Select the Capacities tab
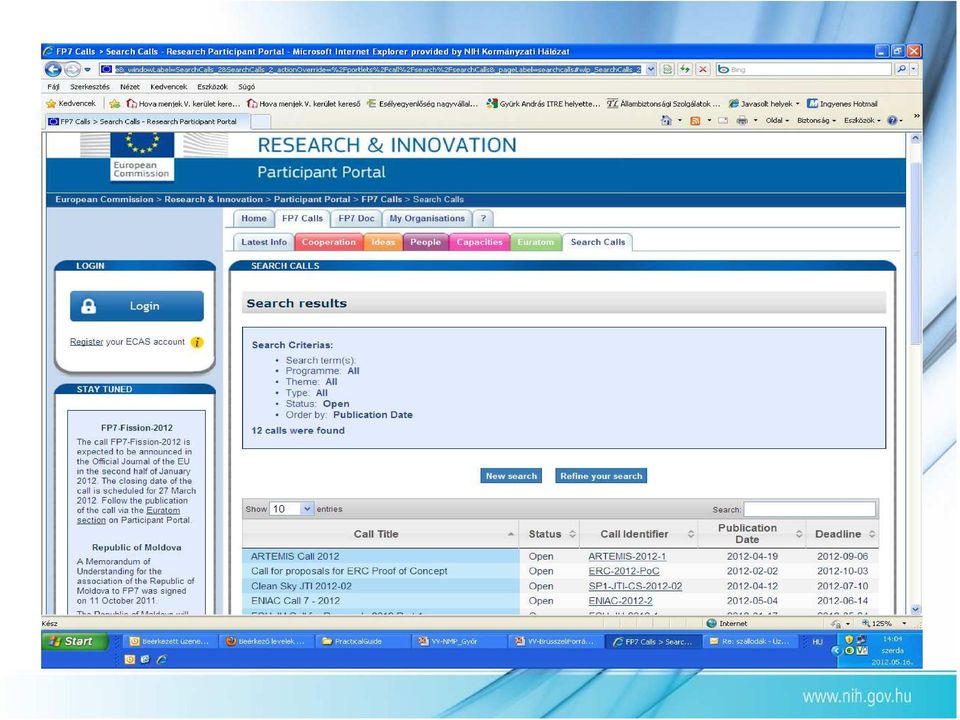The image size is (960, 720). (x=479, y=242)
